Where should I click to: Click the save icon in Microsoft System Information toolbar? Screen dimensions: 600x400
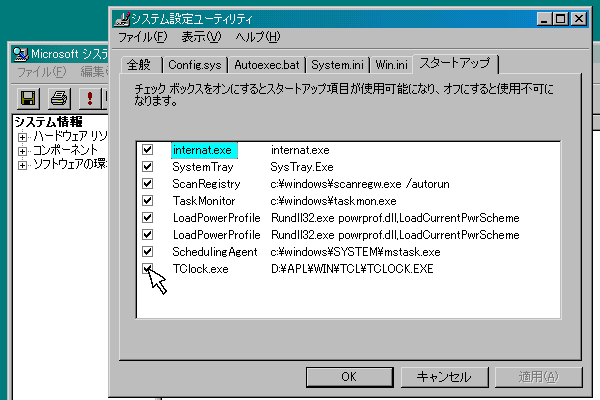(x=28, y=98)
